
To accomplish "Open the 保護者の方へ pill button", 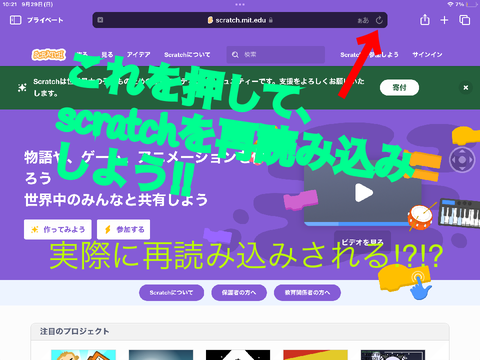I will tap(239, 293).
